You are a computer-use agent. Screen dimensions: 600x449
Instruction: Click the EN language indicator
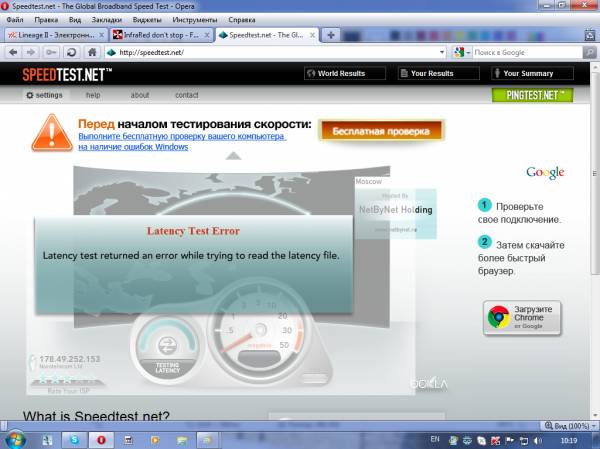click(435, 439)
